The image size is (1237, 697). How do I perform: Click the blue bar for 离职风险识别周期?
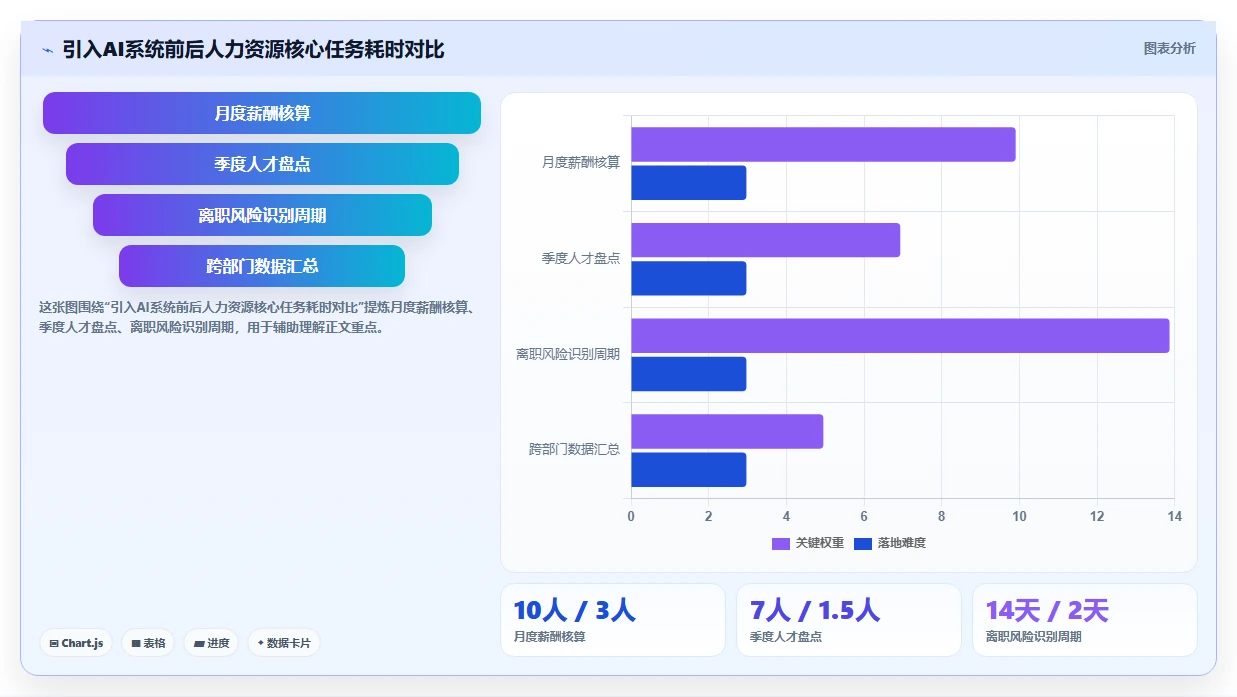coord(688,374)
